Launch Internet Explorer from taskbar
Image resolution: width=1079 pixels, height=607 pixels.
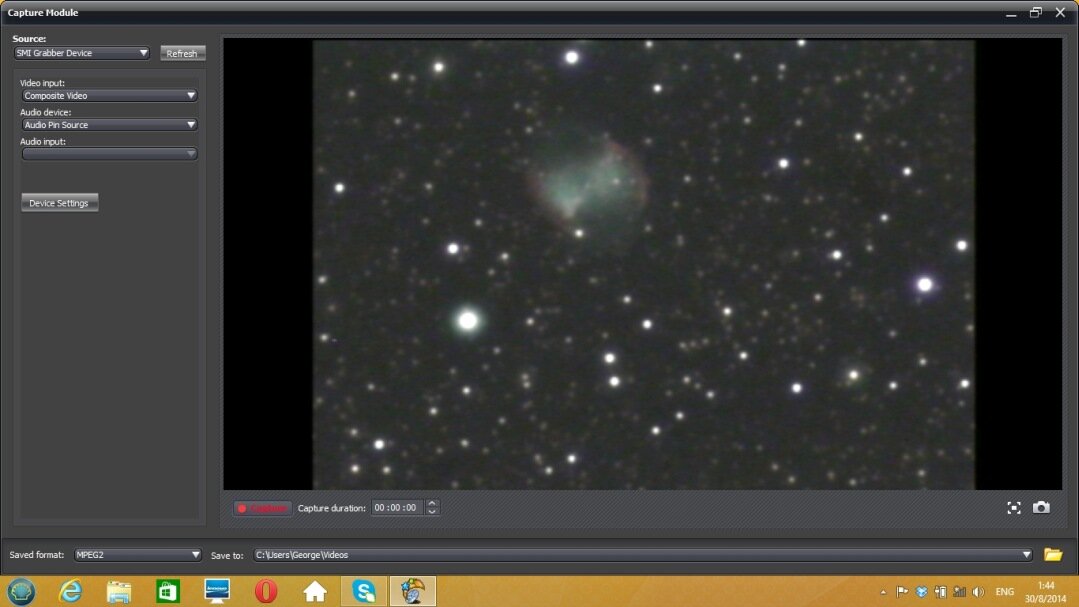click(x=70, y=591)
